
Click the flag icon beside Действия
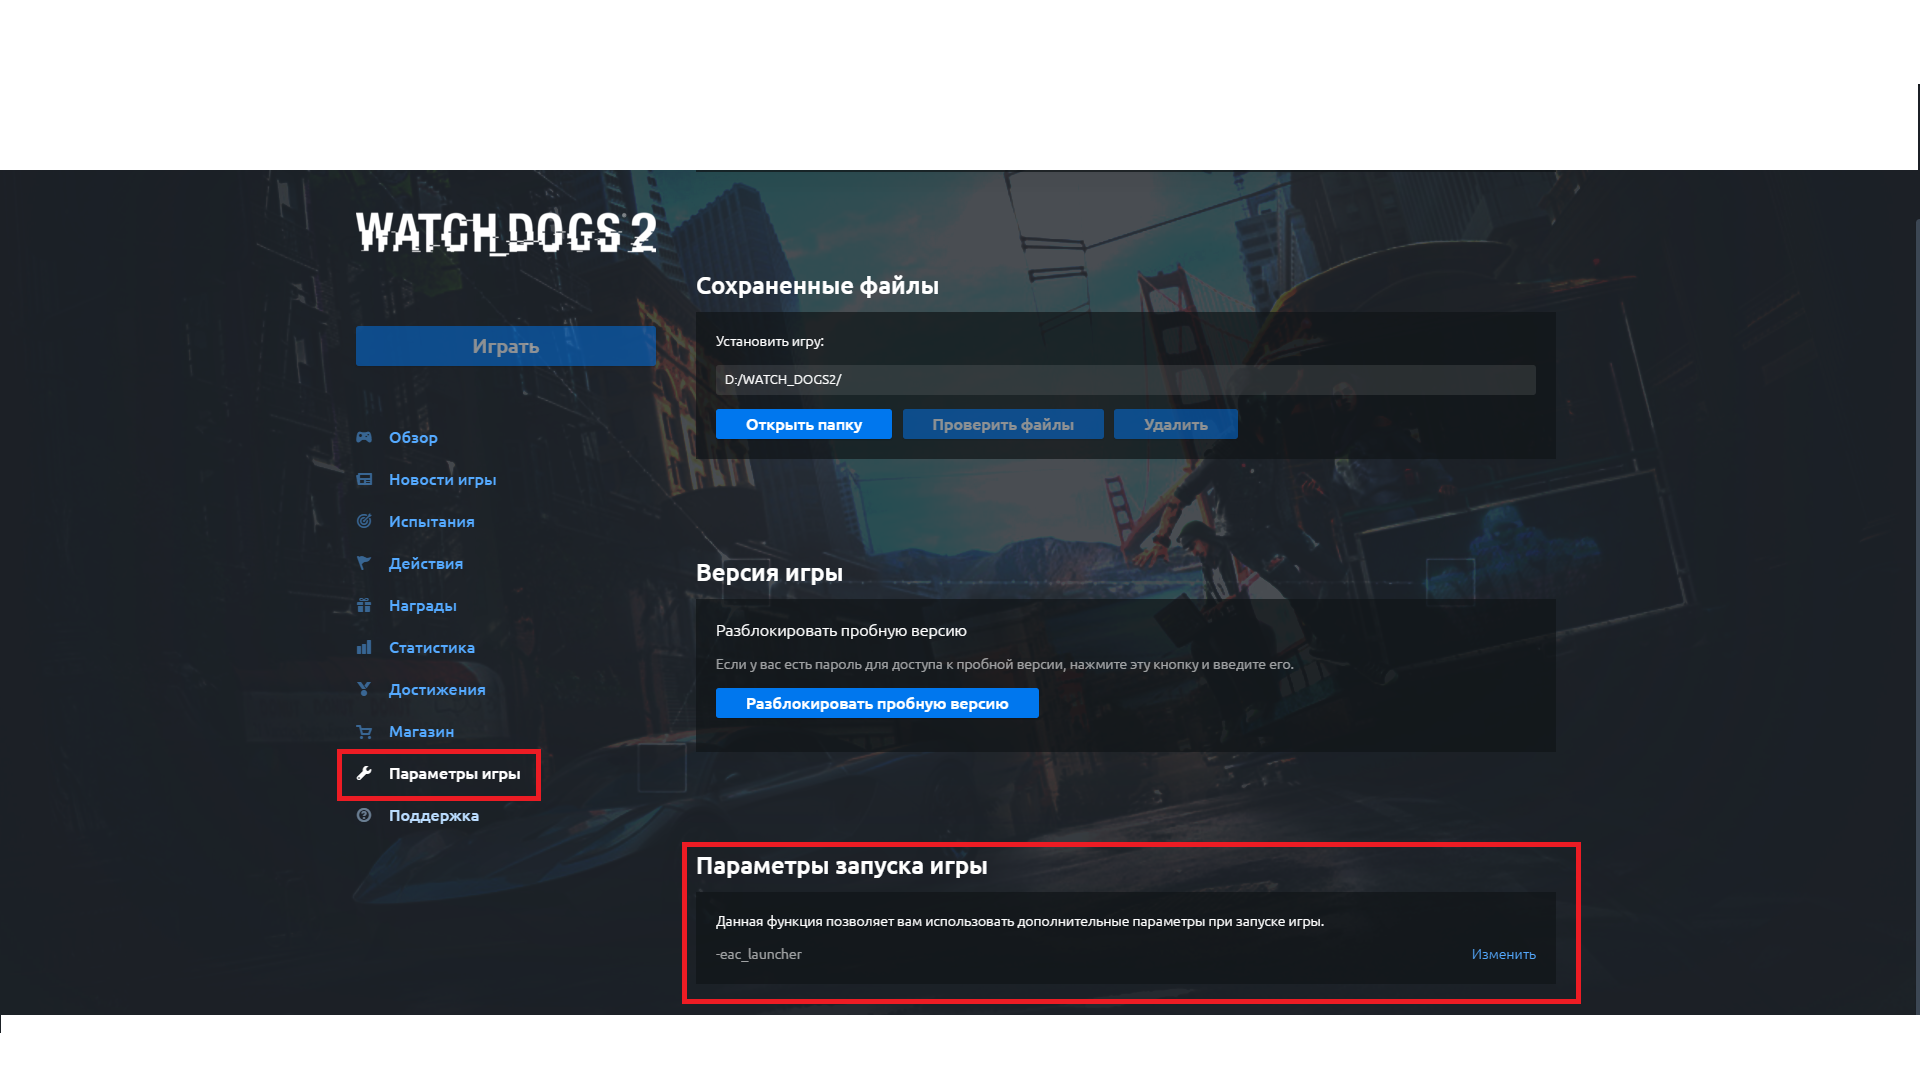(x=364, y=563)
